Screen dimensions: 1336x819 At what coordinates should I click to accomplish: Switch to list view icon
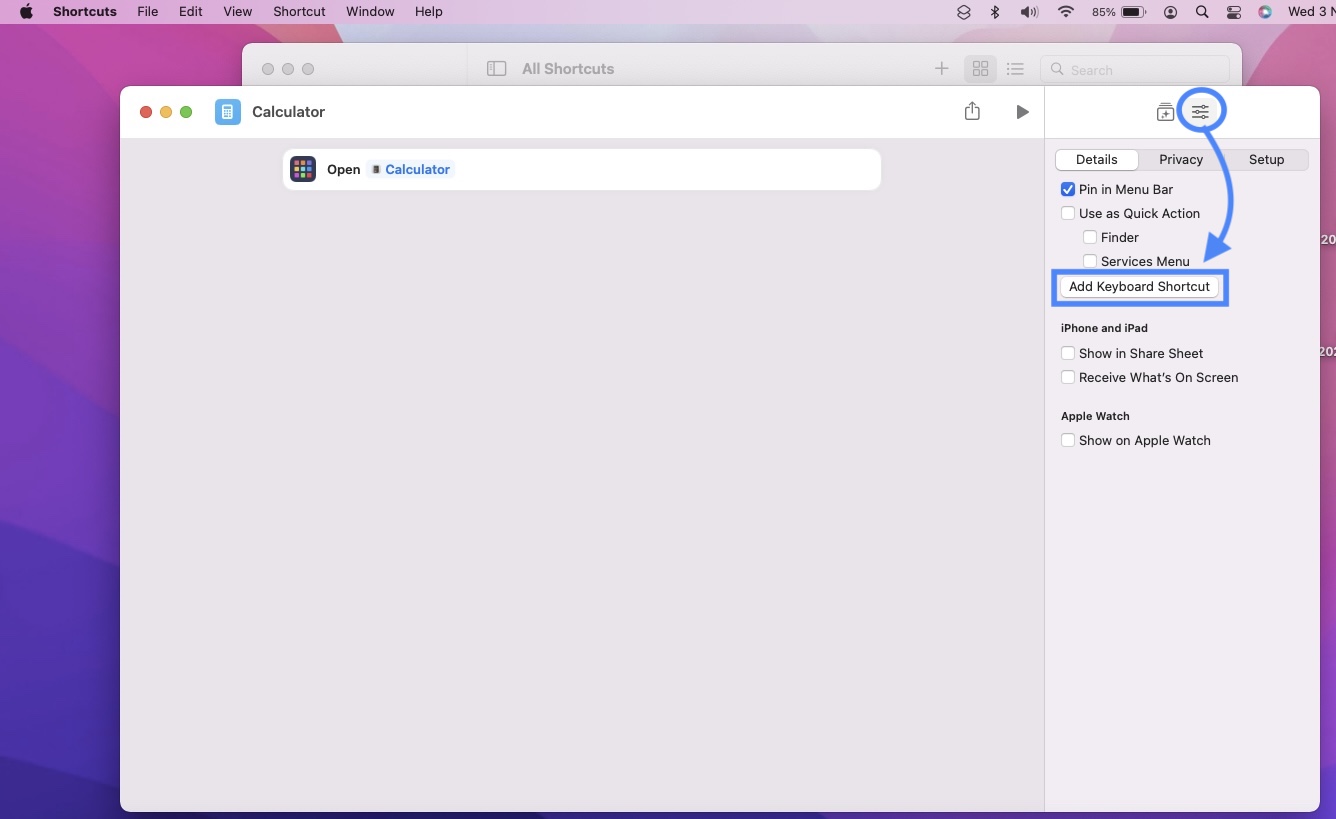(x=1015, y=69)
